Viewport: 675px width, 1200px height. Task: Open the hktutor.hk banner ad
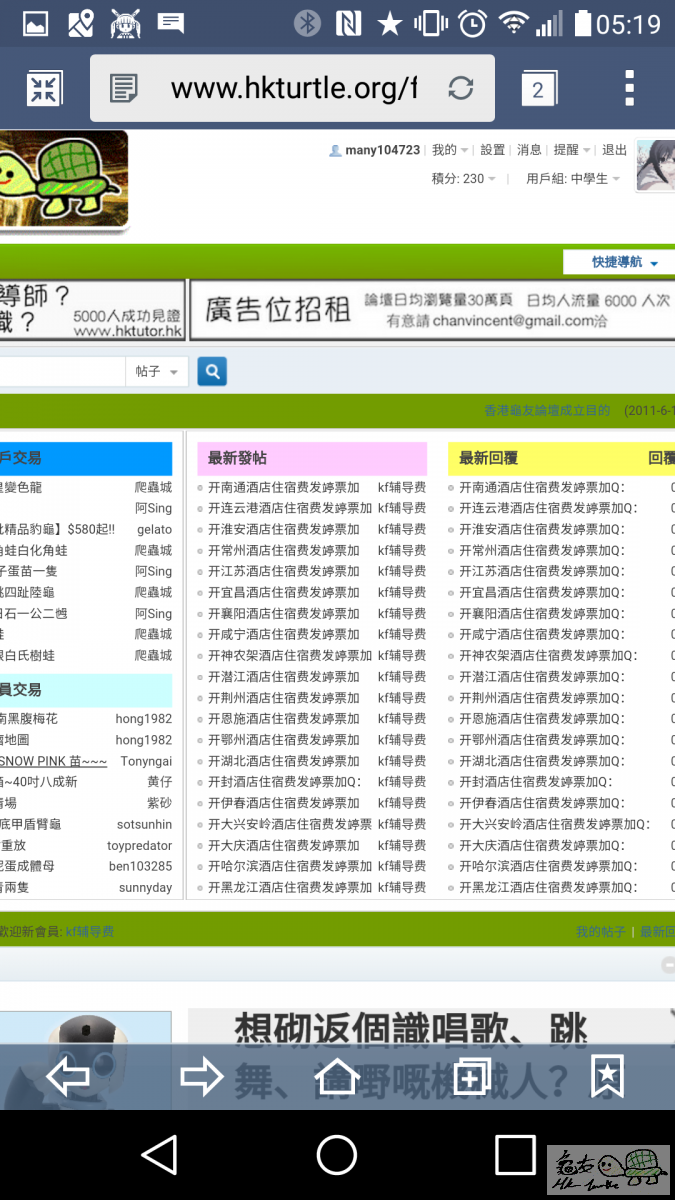pos(92,310)
